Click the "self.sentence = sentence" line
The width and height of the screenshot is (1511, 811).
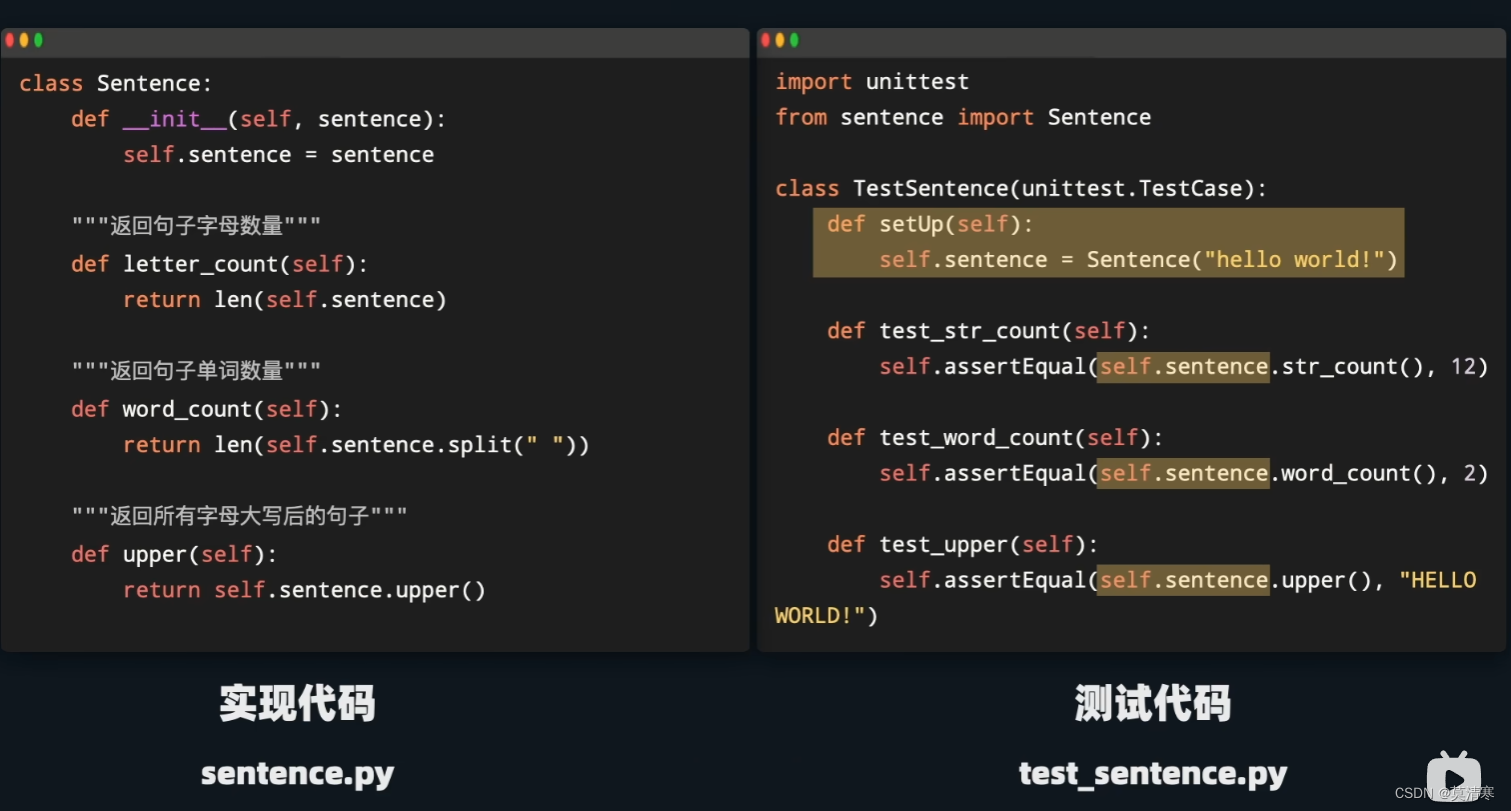(x=279, y=155)
